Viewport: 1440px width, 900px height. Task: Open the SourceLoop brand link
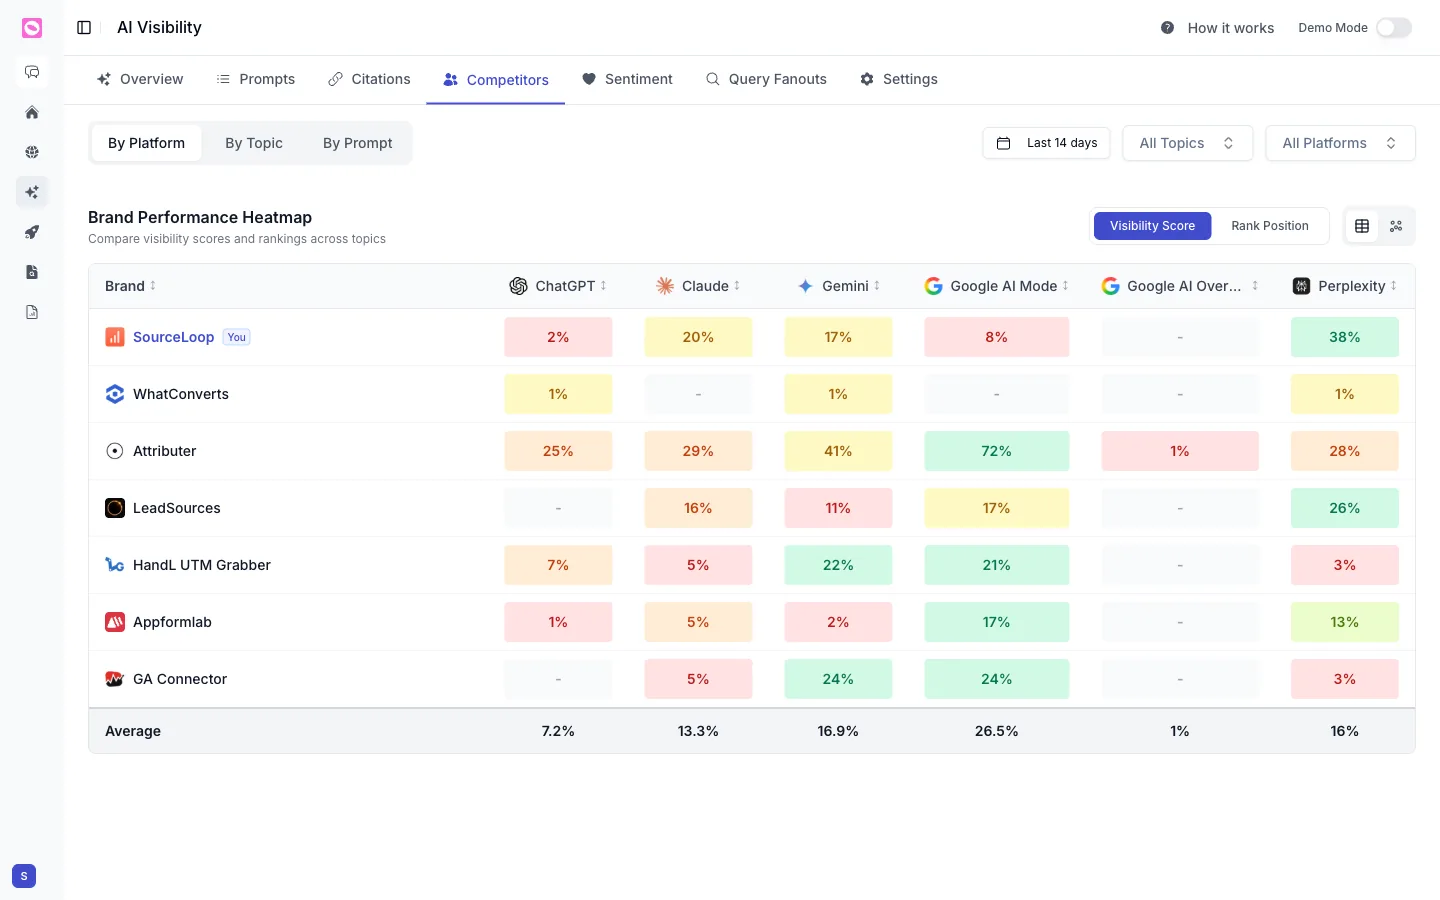point(173,337)
